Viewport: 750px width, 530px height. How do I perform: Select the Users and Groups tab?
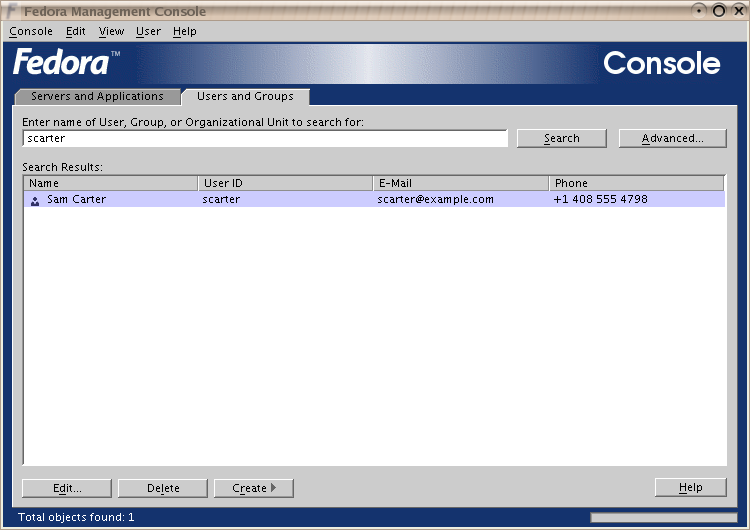click(245, 96)
